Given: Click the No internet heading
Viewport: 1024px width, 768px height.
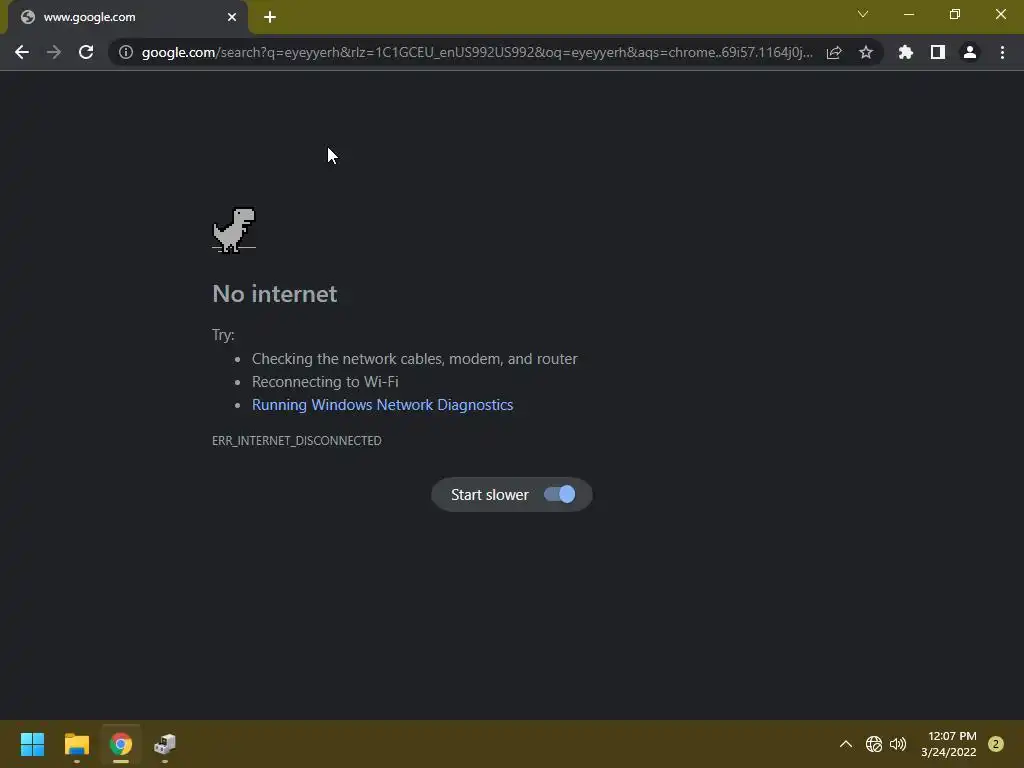Looking at the screenshot, I should [x=275, y=294].
